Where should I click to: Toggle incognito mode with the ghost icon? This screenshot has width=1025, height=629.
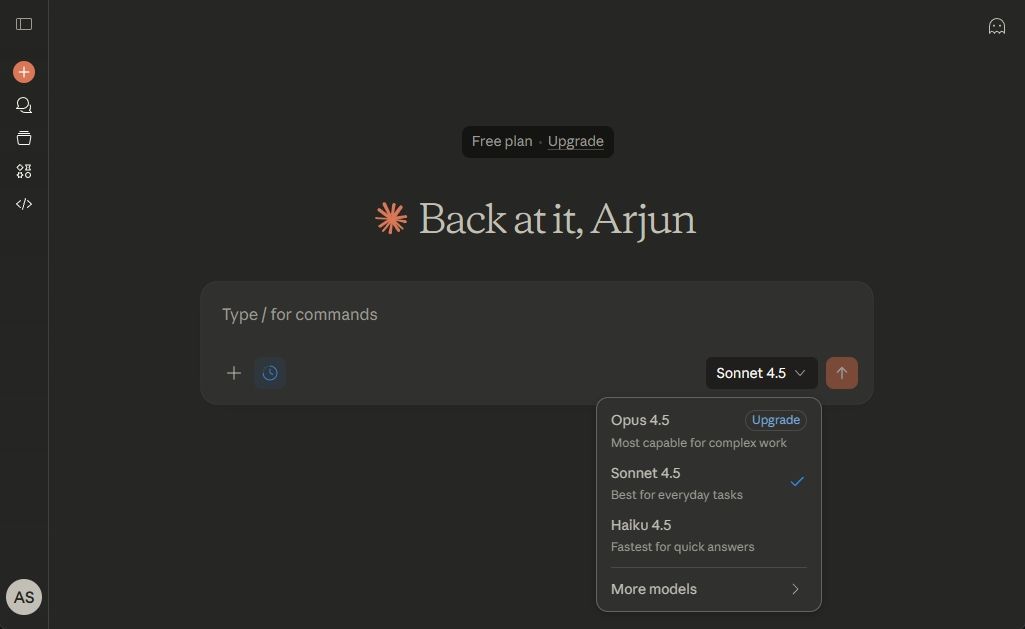(997, 25)
